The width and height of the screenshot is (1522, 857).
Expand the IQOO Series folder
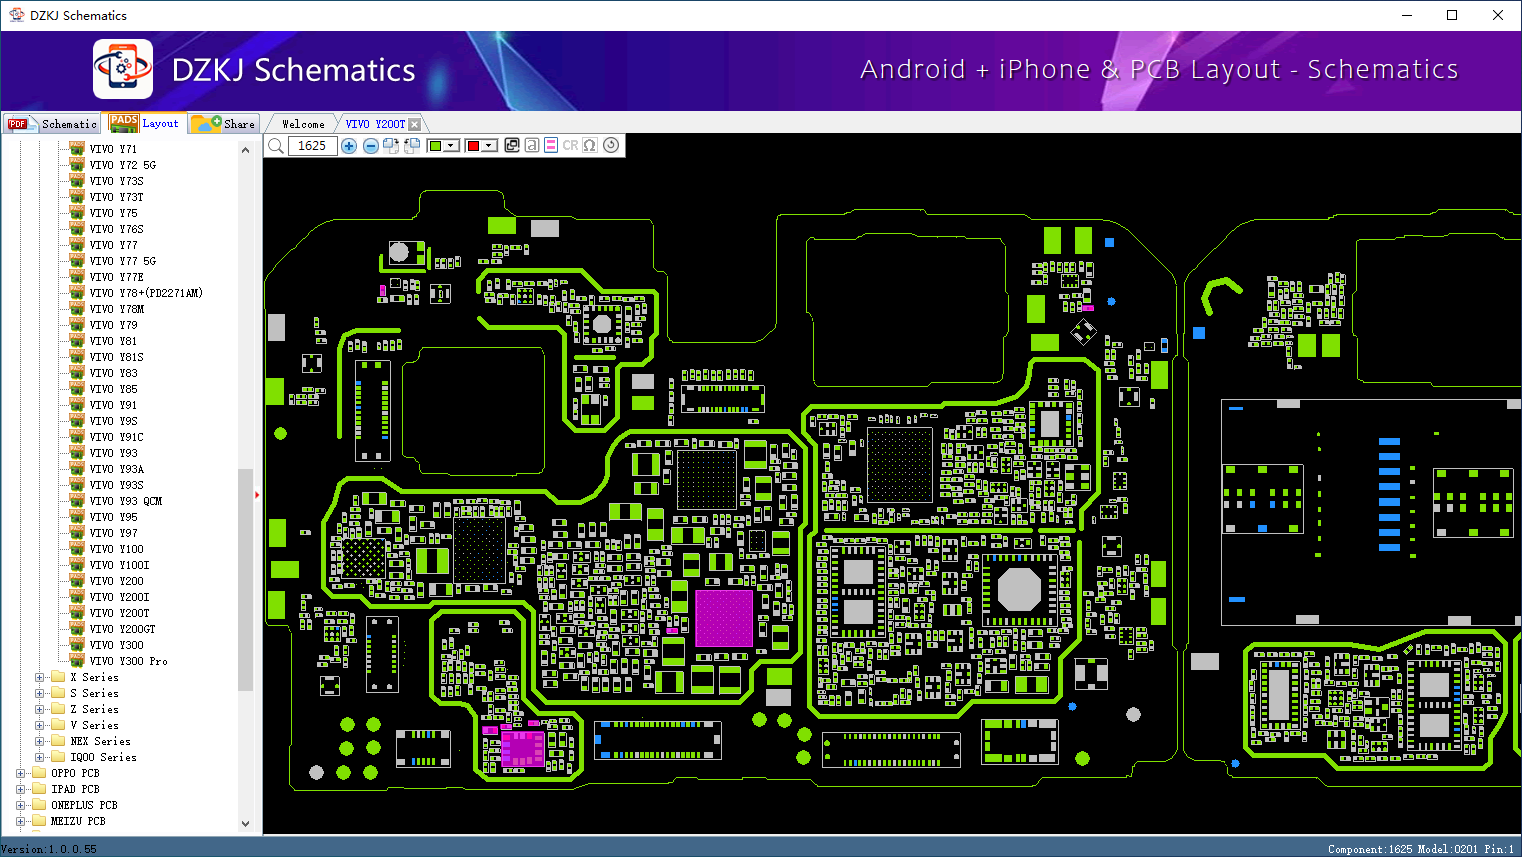(40, 757)
